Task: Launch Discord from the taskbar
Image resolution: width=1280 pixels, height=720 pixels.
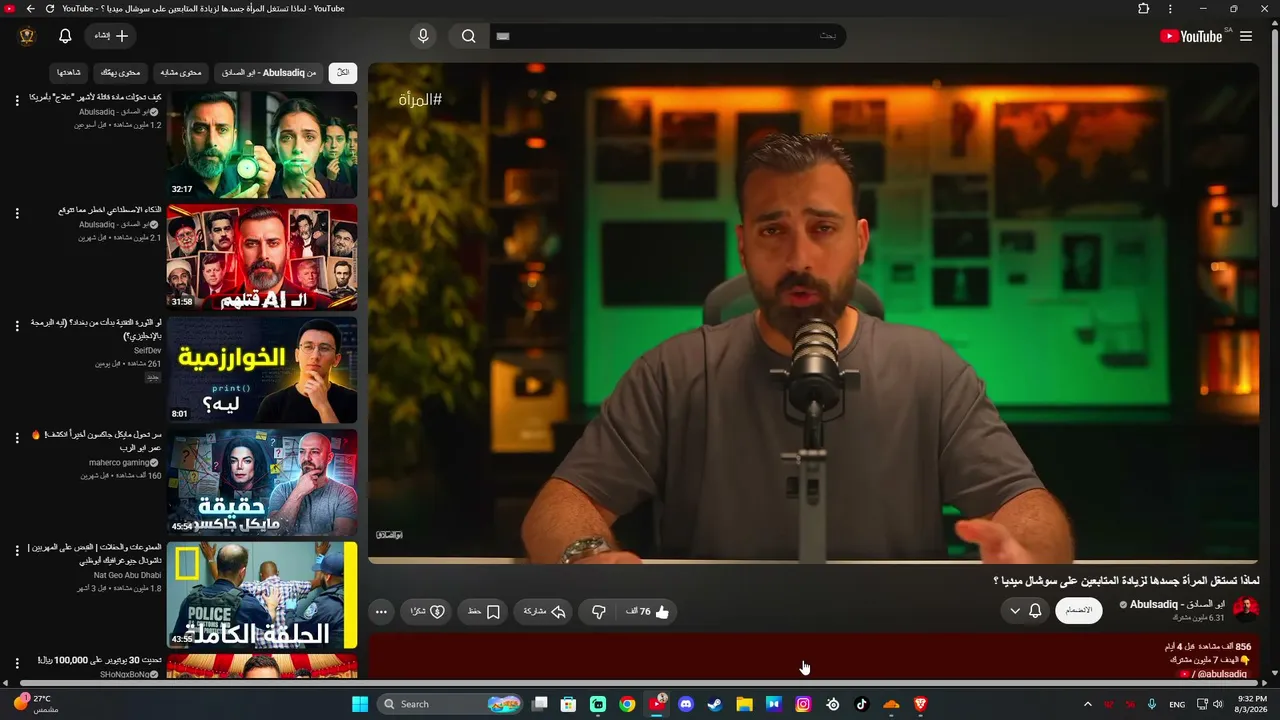Action: coord(686,704)
